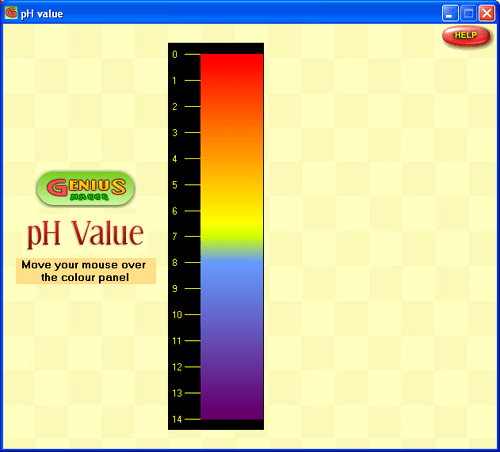Viewport: 500px width, 452px height.
Task: Click the app icon in the title bar
Action: click(x=11, y=13)
